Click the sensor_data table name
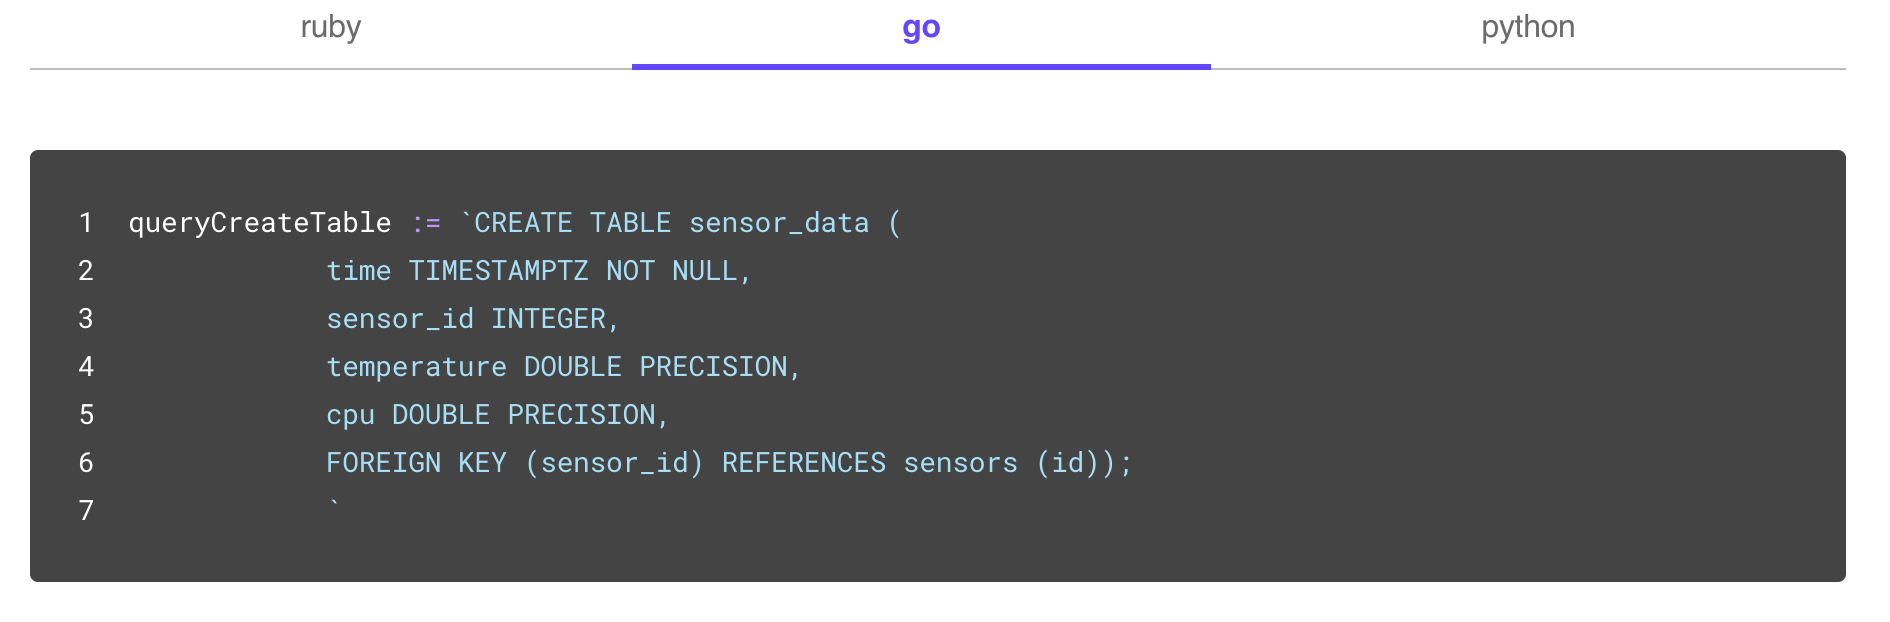 click(x=779, y=223)
